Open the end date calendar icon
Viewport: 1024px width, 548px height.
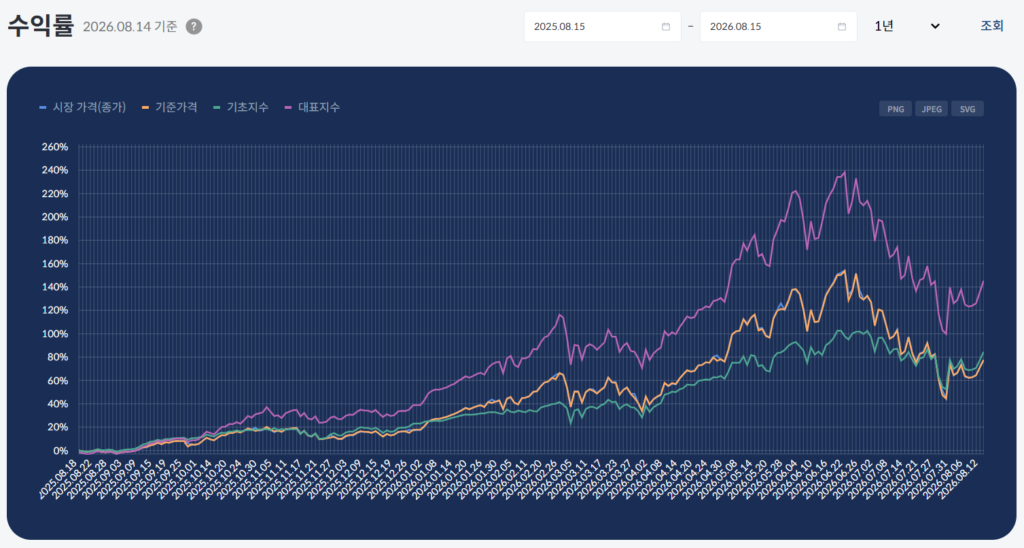842,27
